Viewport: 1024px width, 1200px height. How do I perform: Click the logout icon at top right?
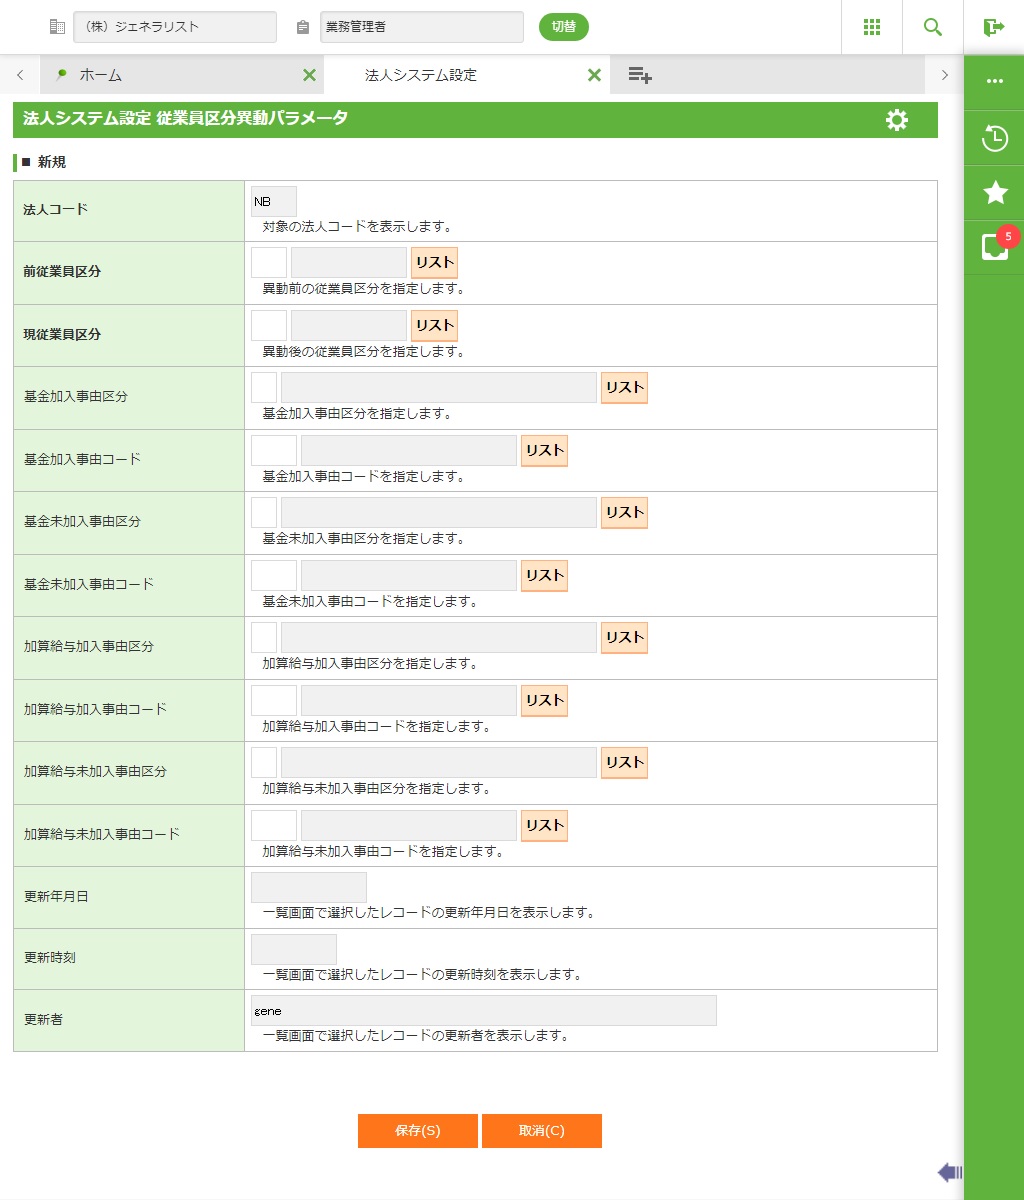point(993,27)
